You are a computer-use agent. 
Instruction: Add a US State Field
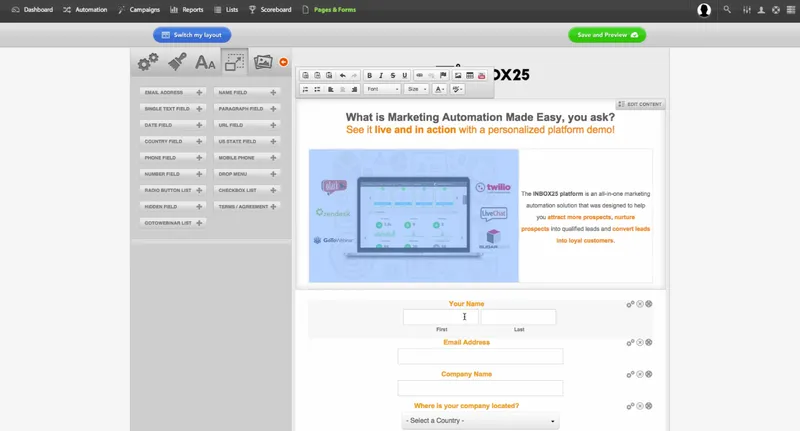[247, 141]
